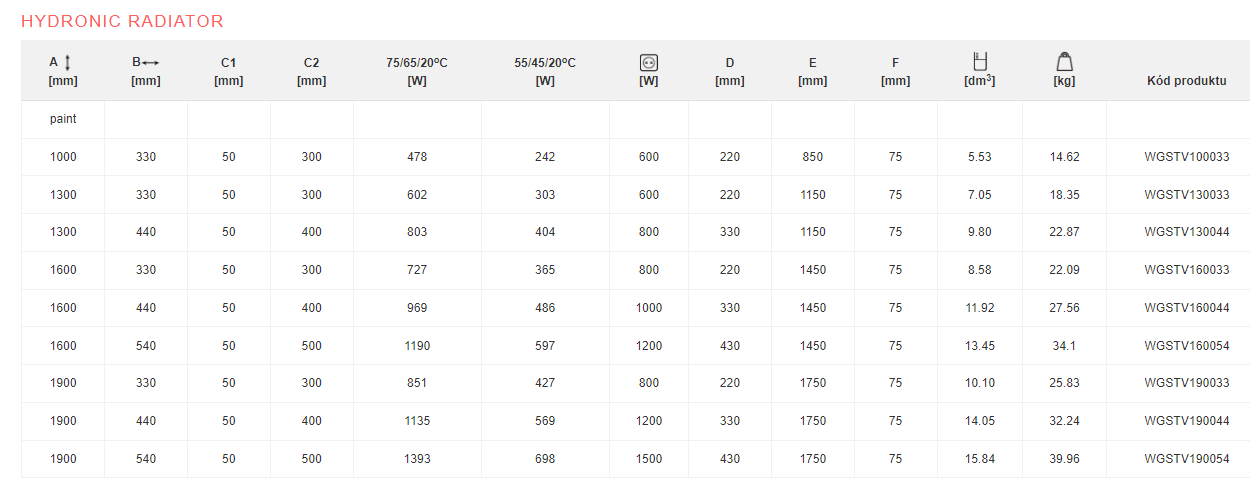This screenshot has width=1250, height=491.
Task: Select the HYDRONIC RADIATOR heading
Action: click(122, 21)
